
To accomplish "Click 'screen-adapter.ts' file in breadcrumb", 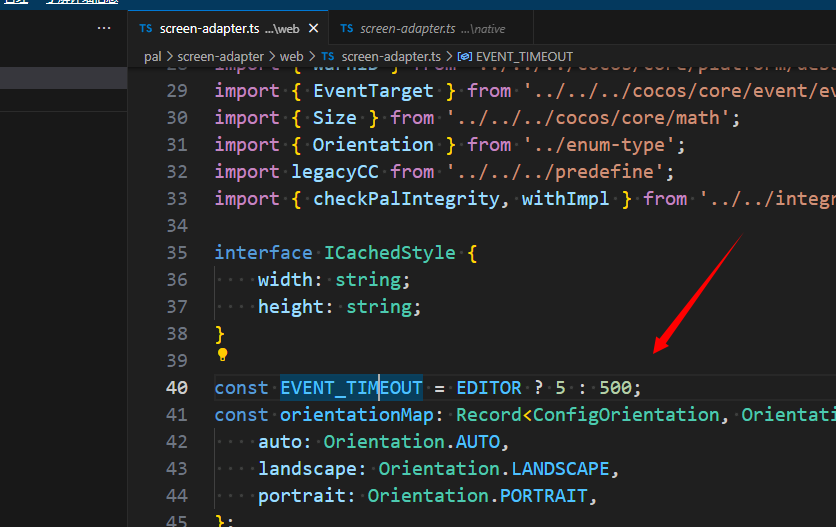I will (x=391, y=57).
